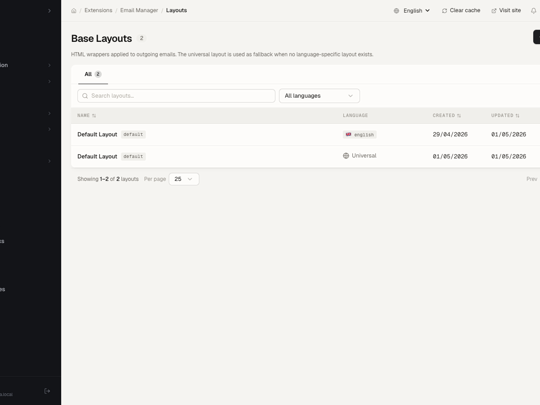This screenshot has width=540, height=405.
Task: Click the home icon in the breadcrumb
Action: point(73,11)
